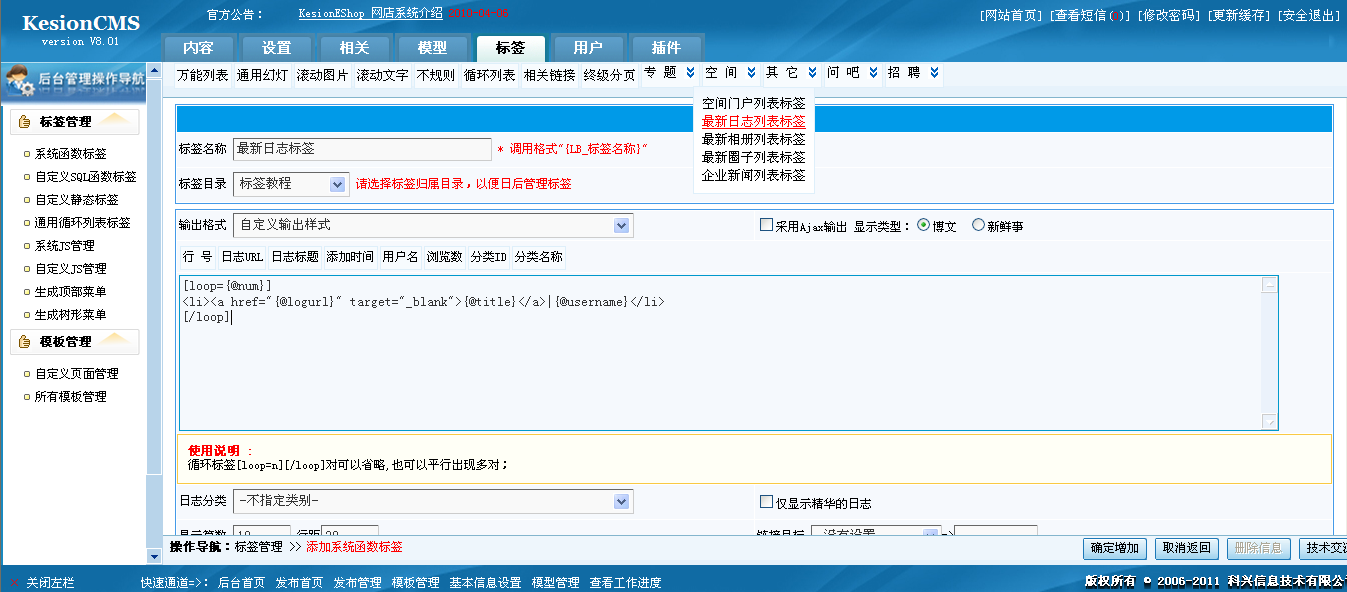This screenshot has height=592, width=1347.
Task: Select 最新相册列表标签 from the menu
Action: 753,139
